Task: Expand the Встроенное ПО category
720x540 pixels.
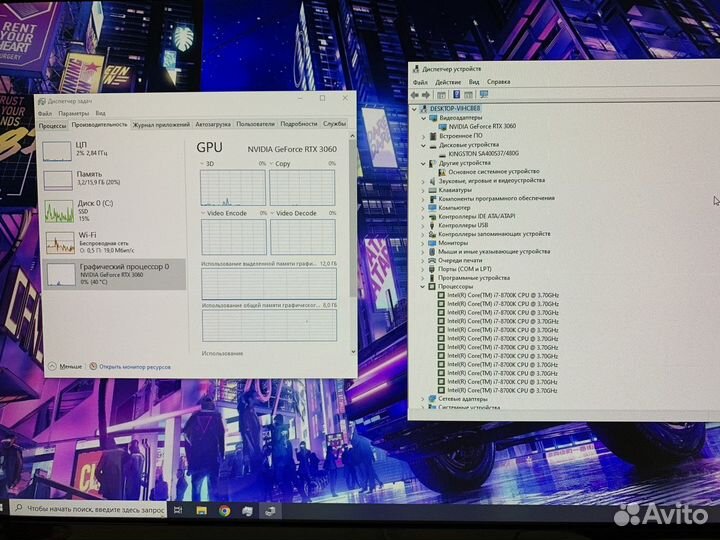Action: (423, 136)
